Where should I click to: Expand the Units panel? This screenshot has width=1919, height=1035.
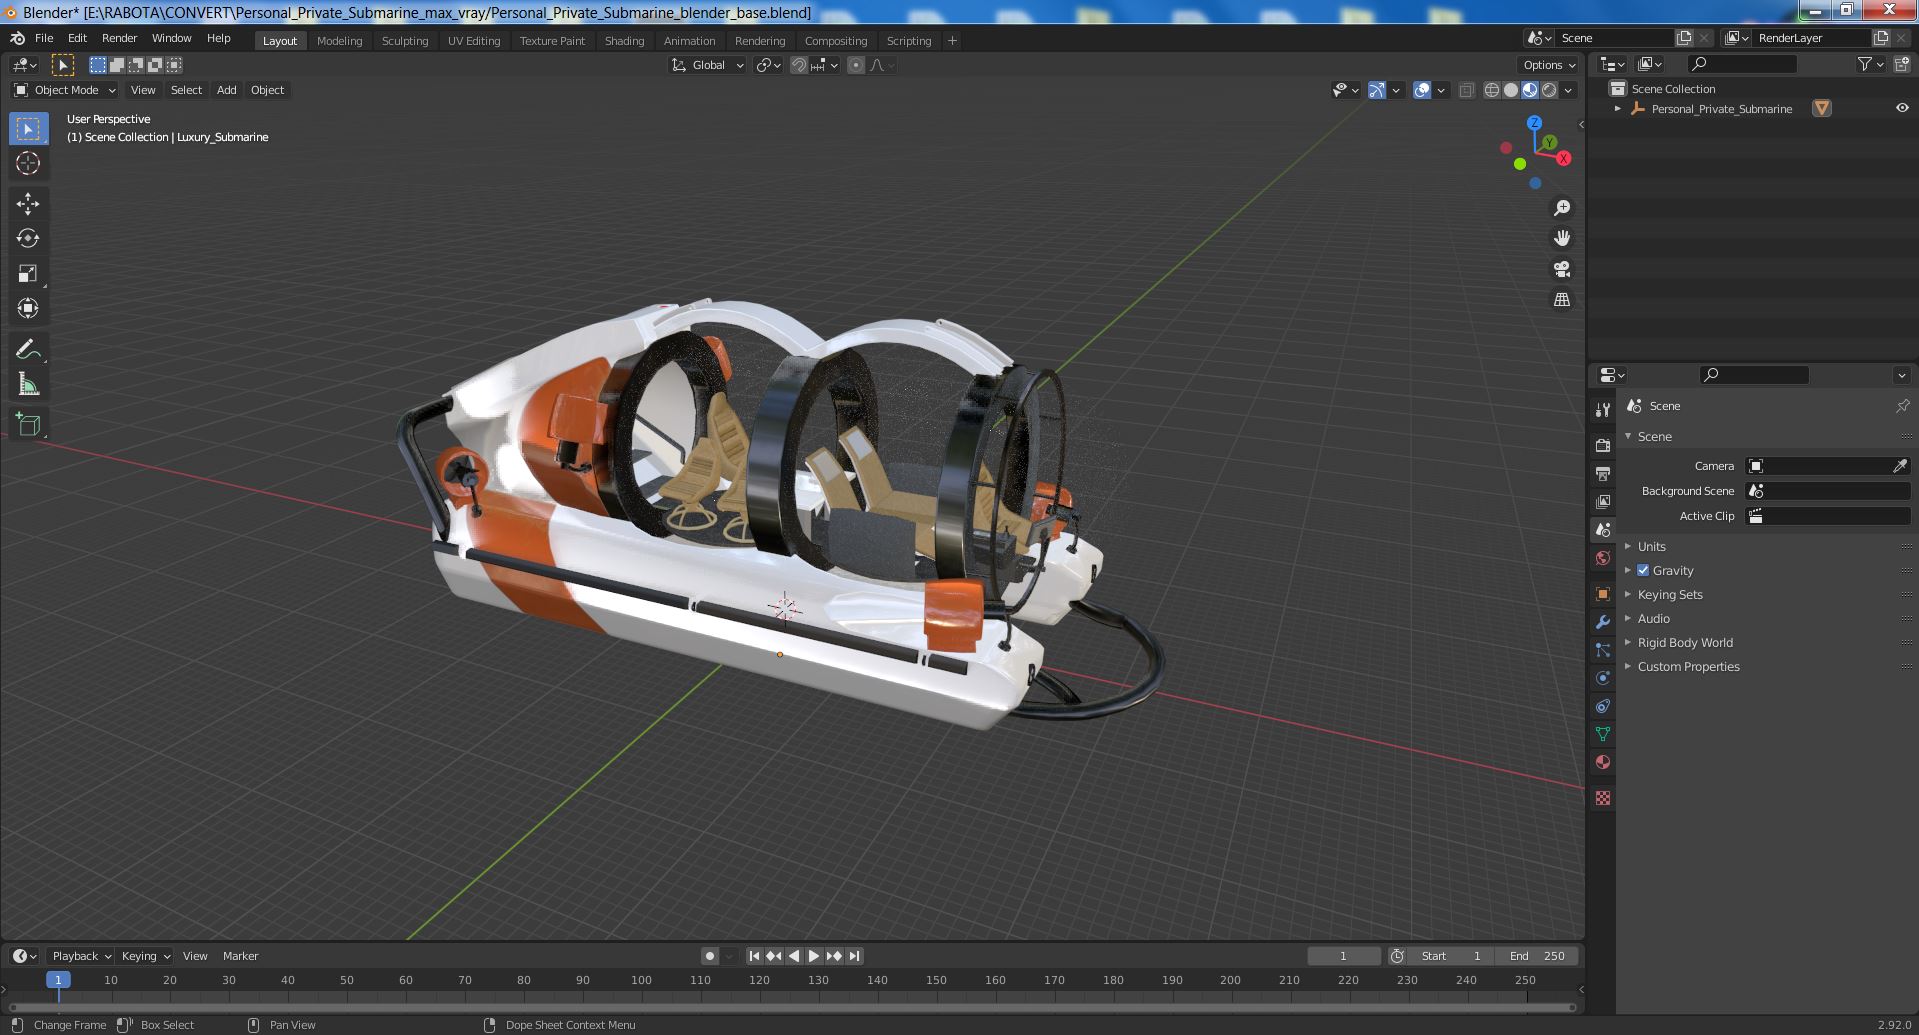tap(1651, 546)
